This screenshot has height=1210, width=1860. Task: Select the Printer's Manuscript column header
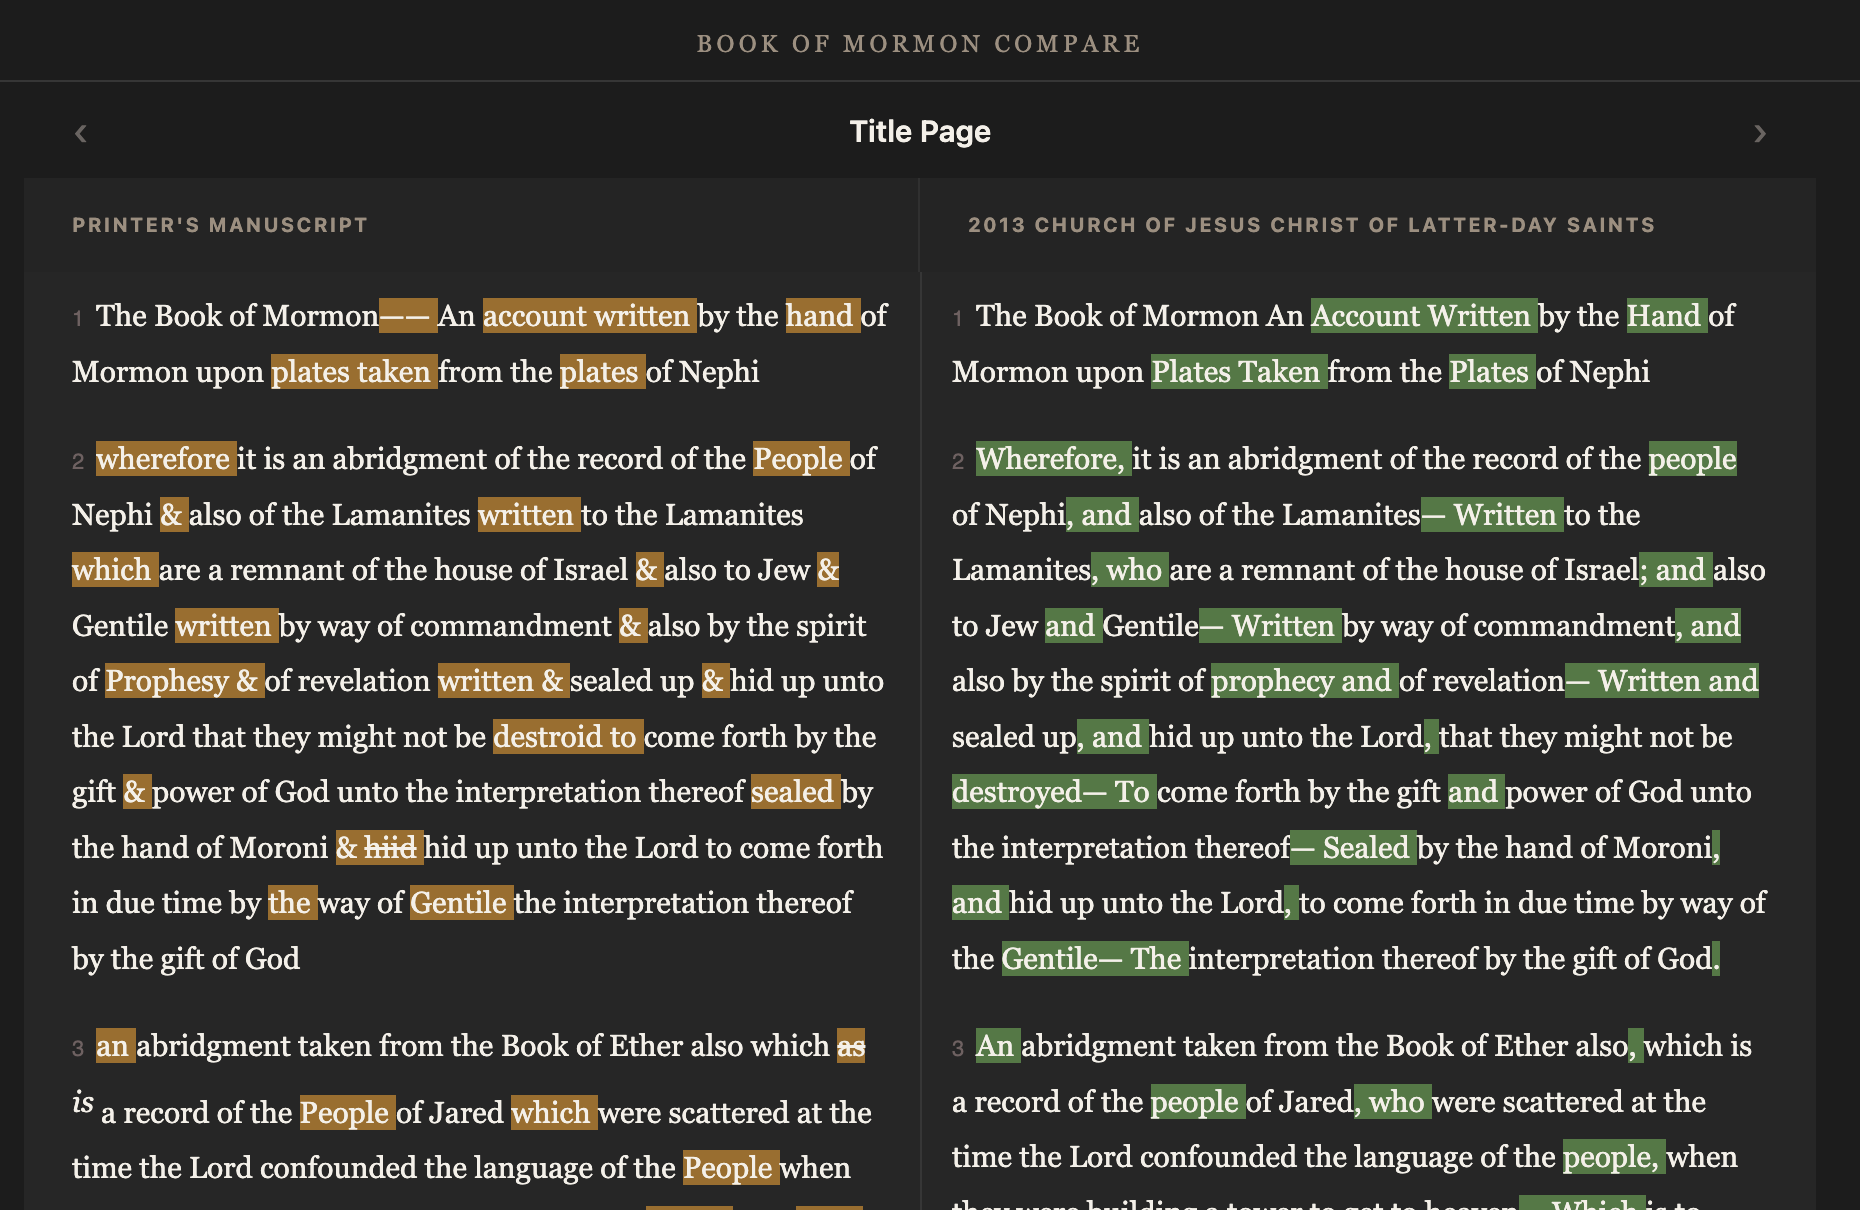[220, 225]
